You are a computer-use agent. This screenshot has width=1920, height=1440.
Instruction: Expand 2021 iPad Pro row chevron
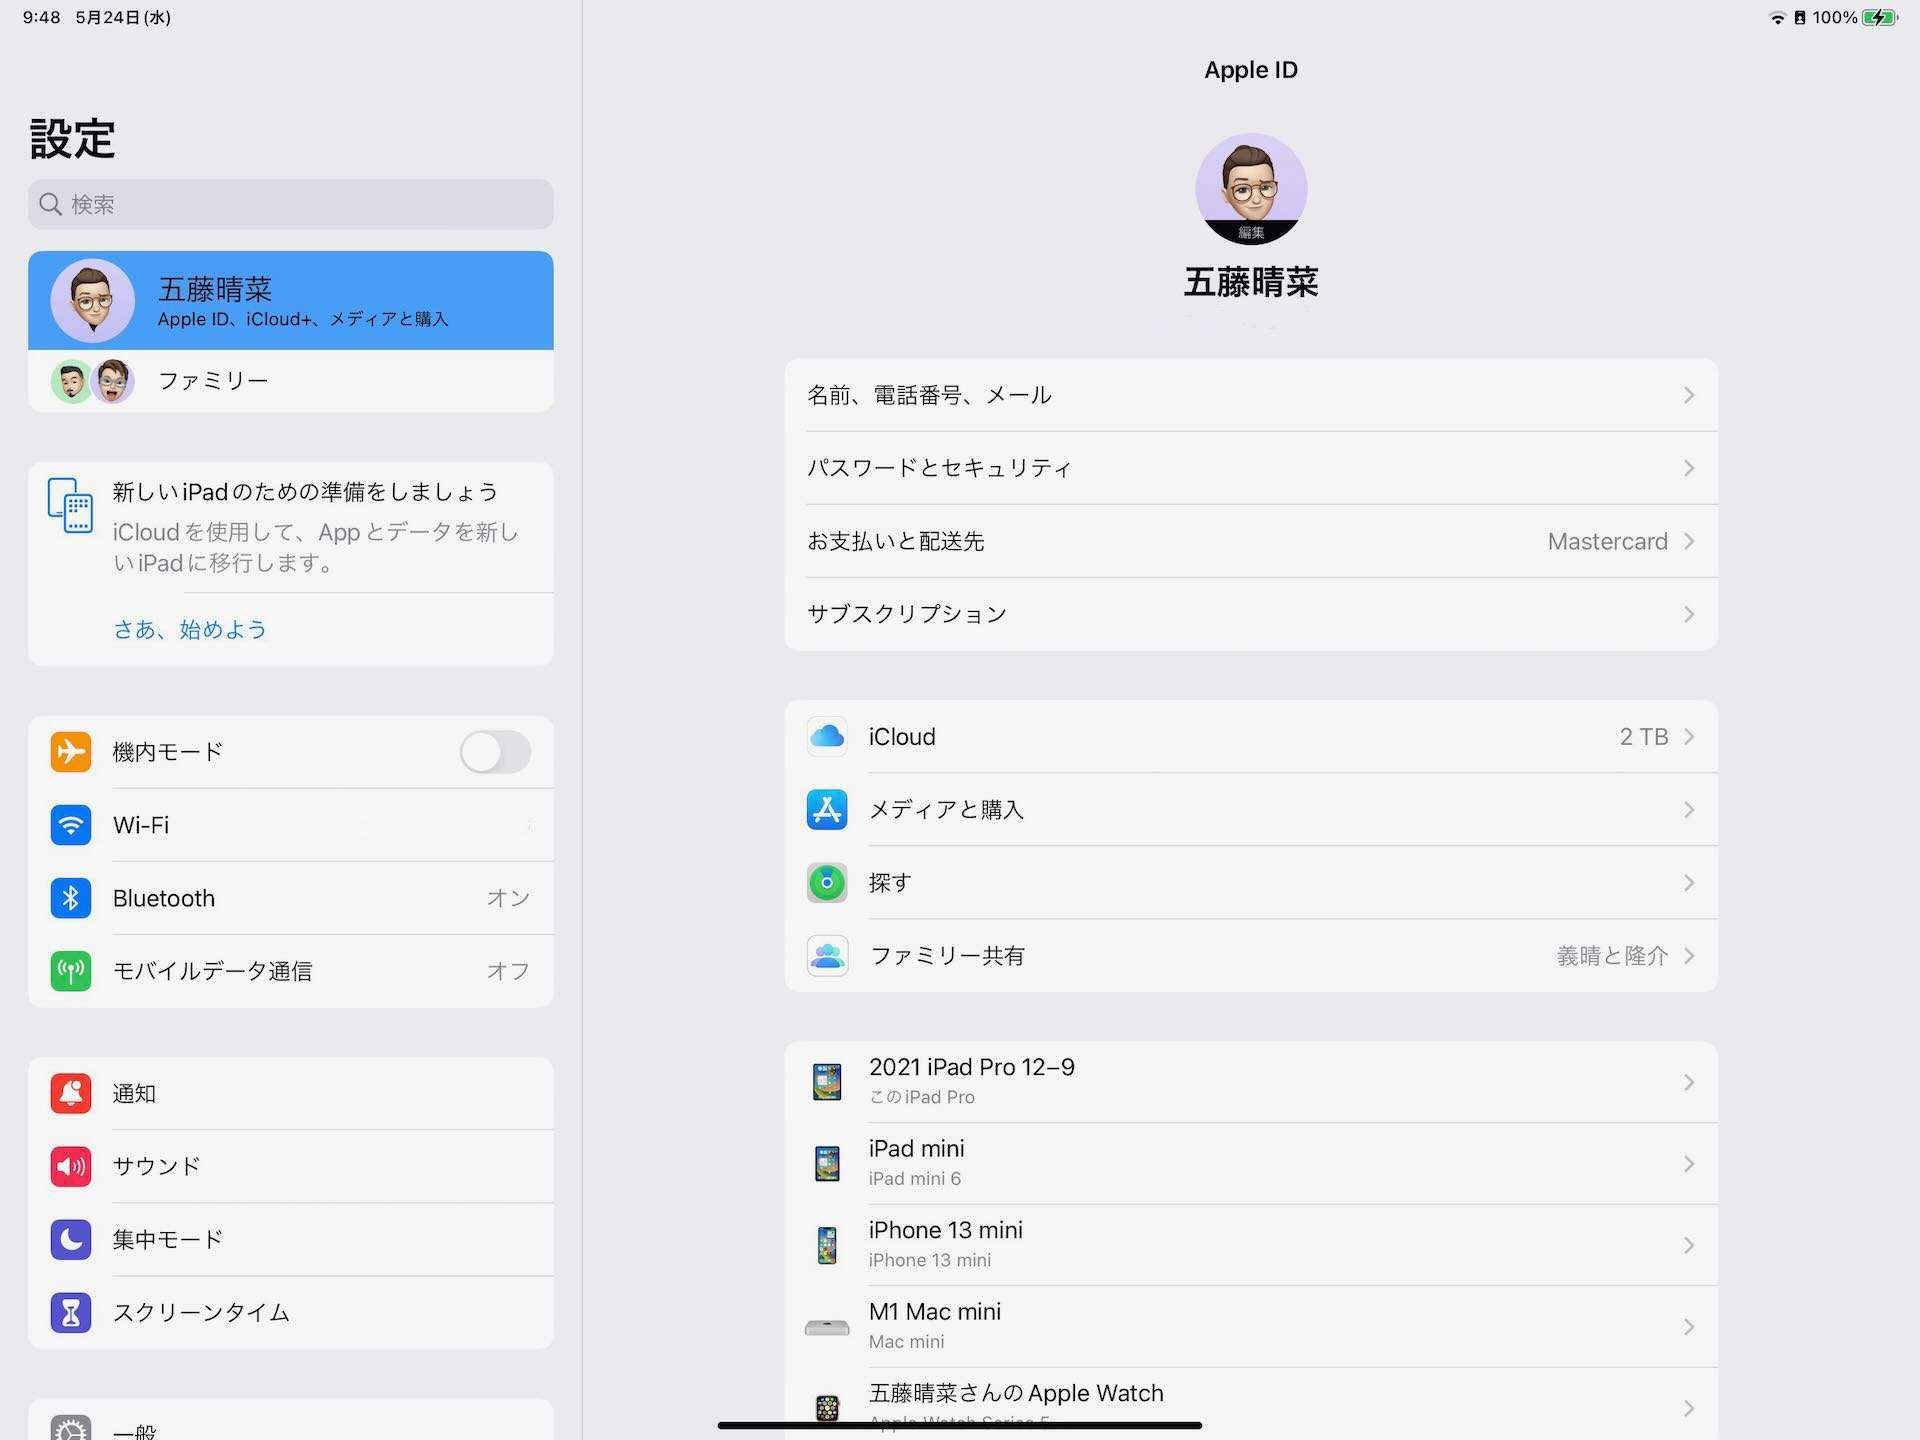pyautogui.click(x=1688, y=1082)
